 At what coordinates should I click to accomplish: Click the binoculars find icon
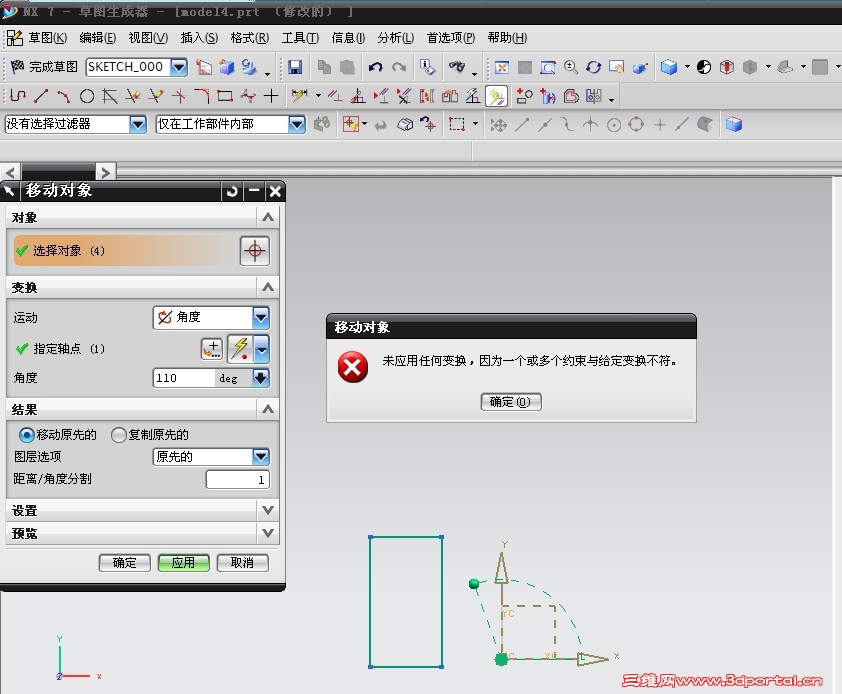tap(457, 67)
